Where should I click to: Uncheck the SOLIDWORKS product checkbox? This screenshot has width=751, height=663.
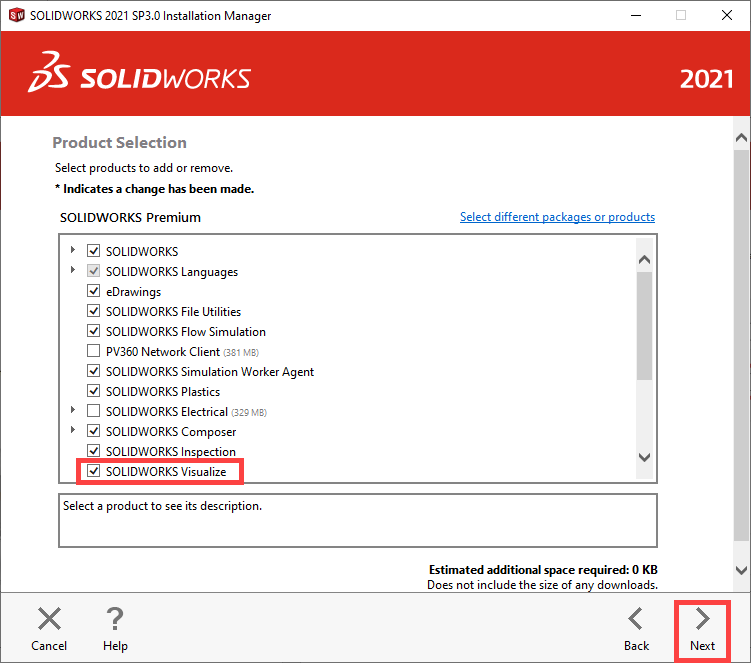point(93,251)
